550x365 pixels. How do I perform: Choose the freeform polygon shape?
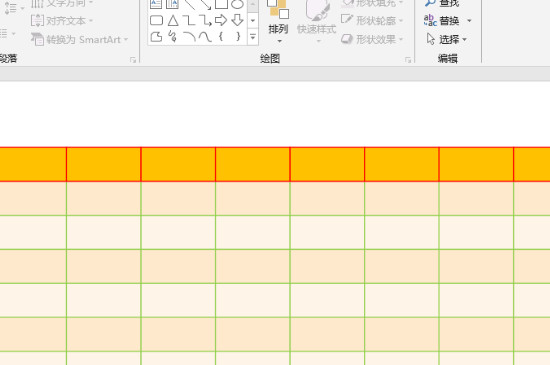click(x=156, y=36)
